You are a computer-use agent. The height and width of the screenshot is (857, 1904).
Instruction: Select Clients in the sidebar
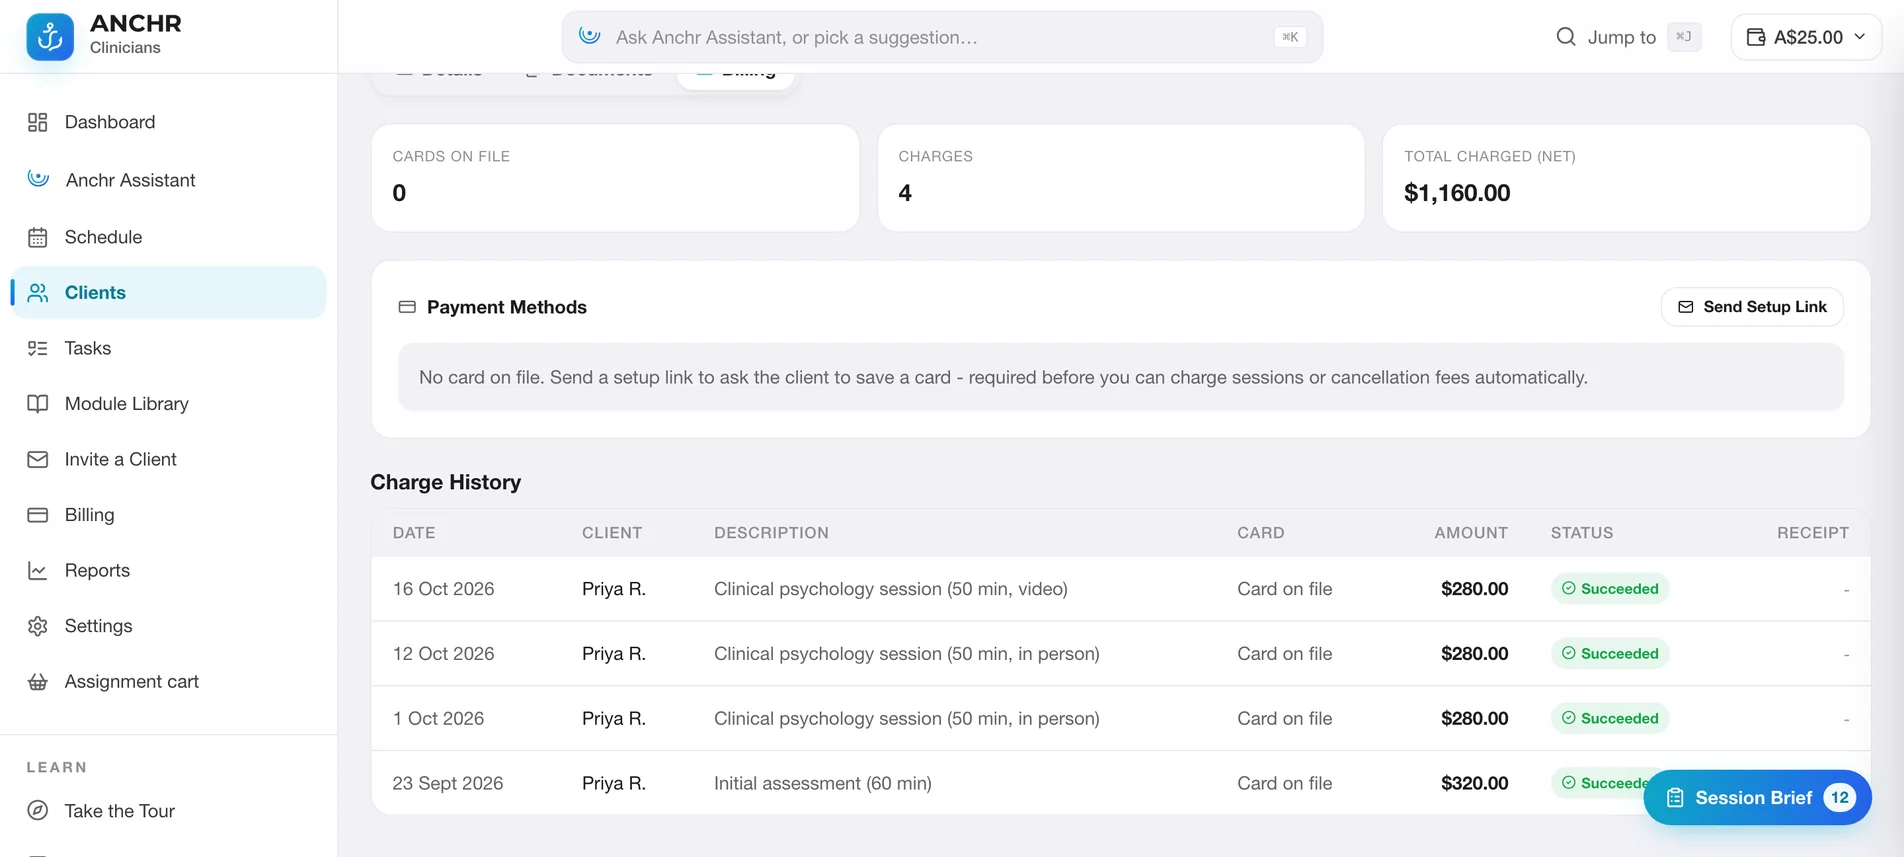[168, 292]
